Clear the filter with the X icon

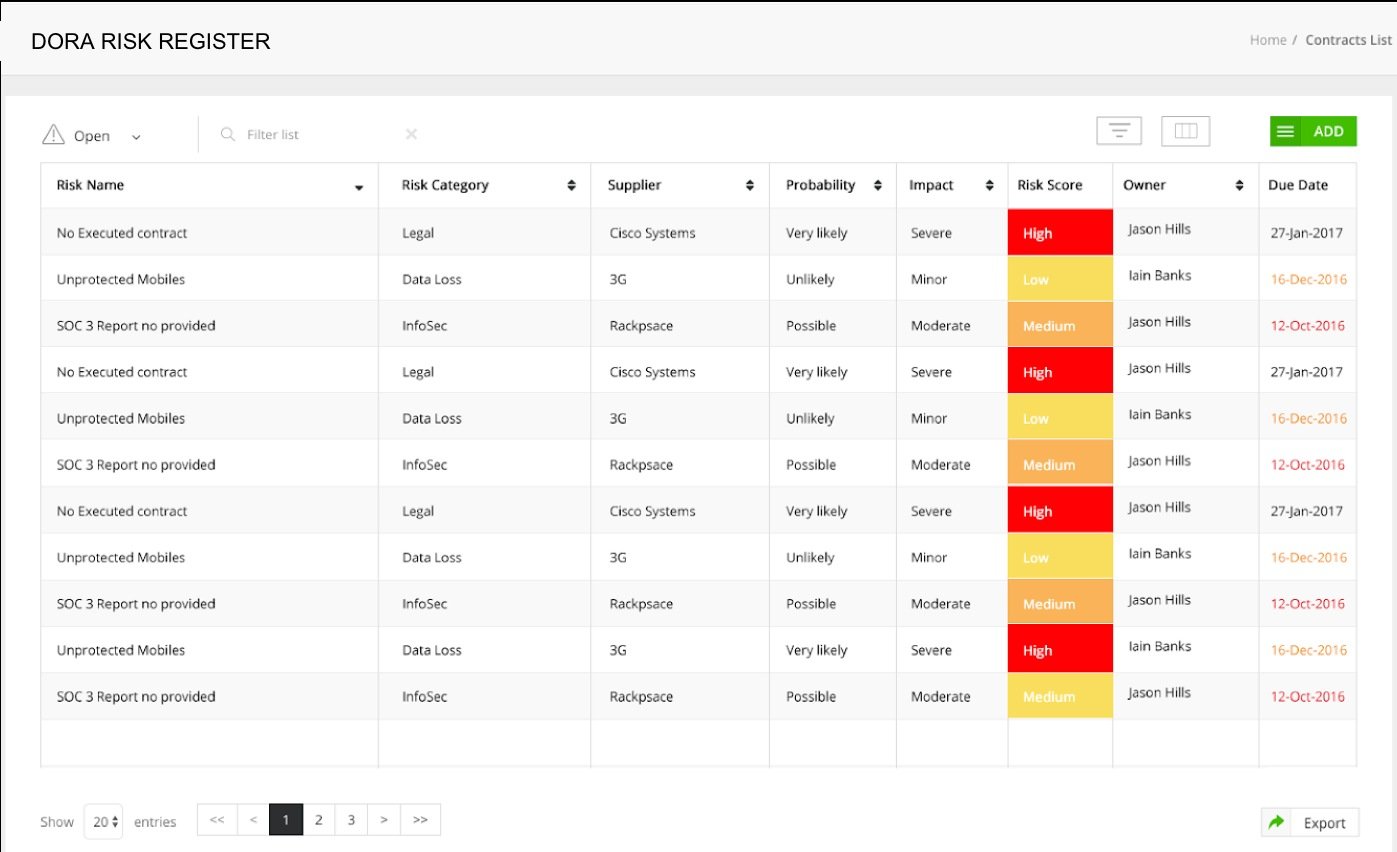(411, 133)
